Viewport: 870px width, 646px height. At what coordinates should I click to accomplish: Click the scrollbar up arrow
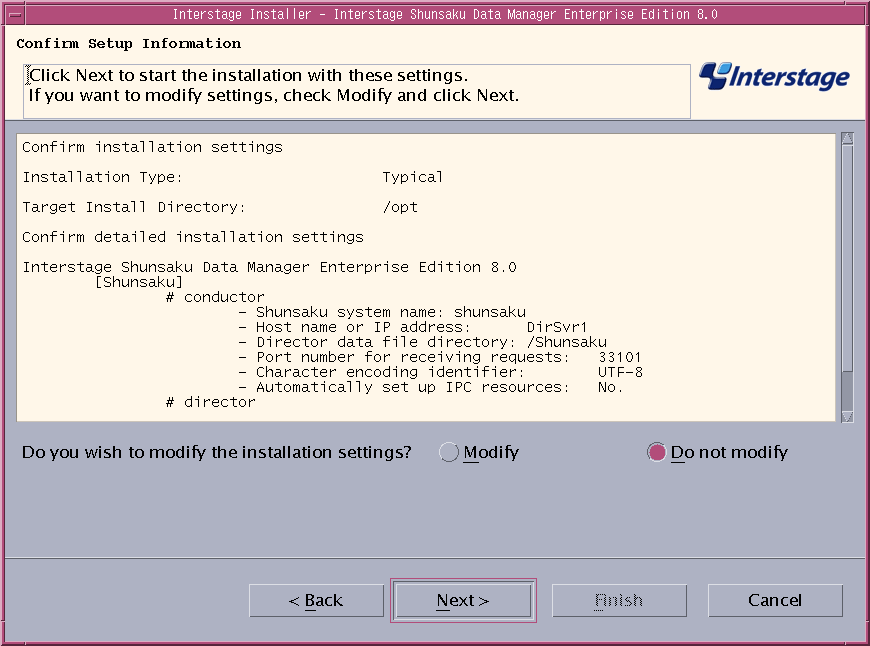tap(847, 138)
